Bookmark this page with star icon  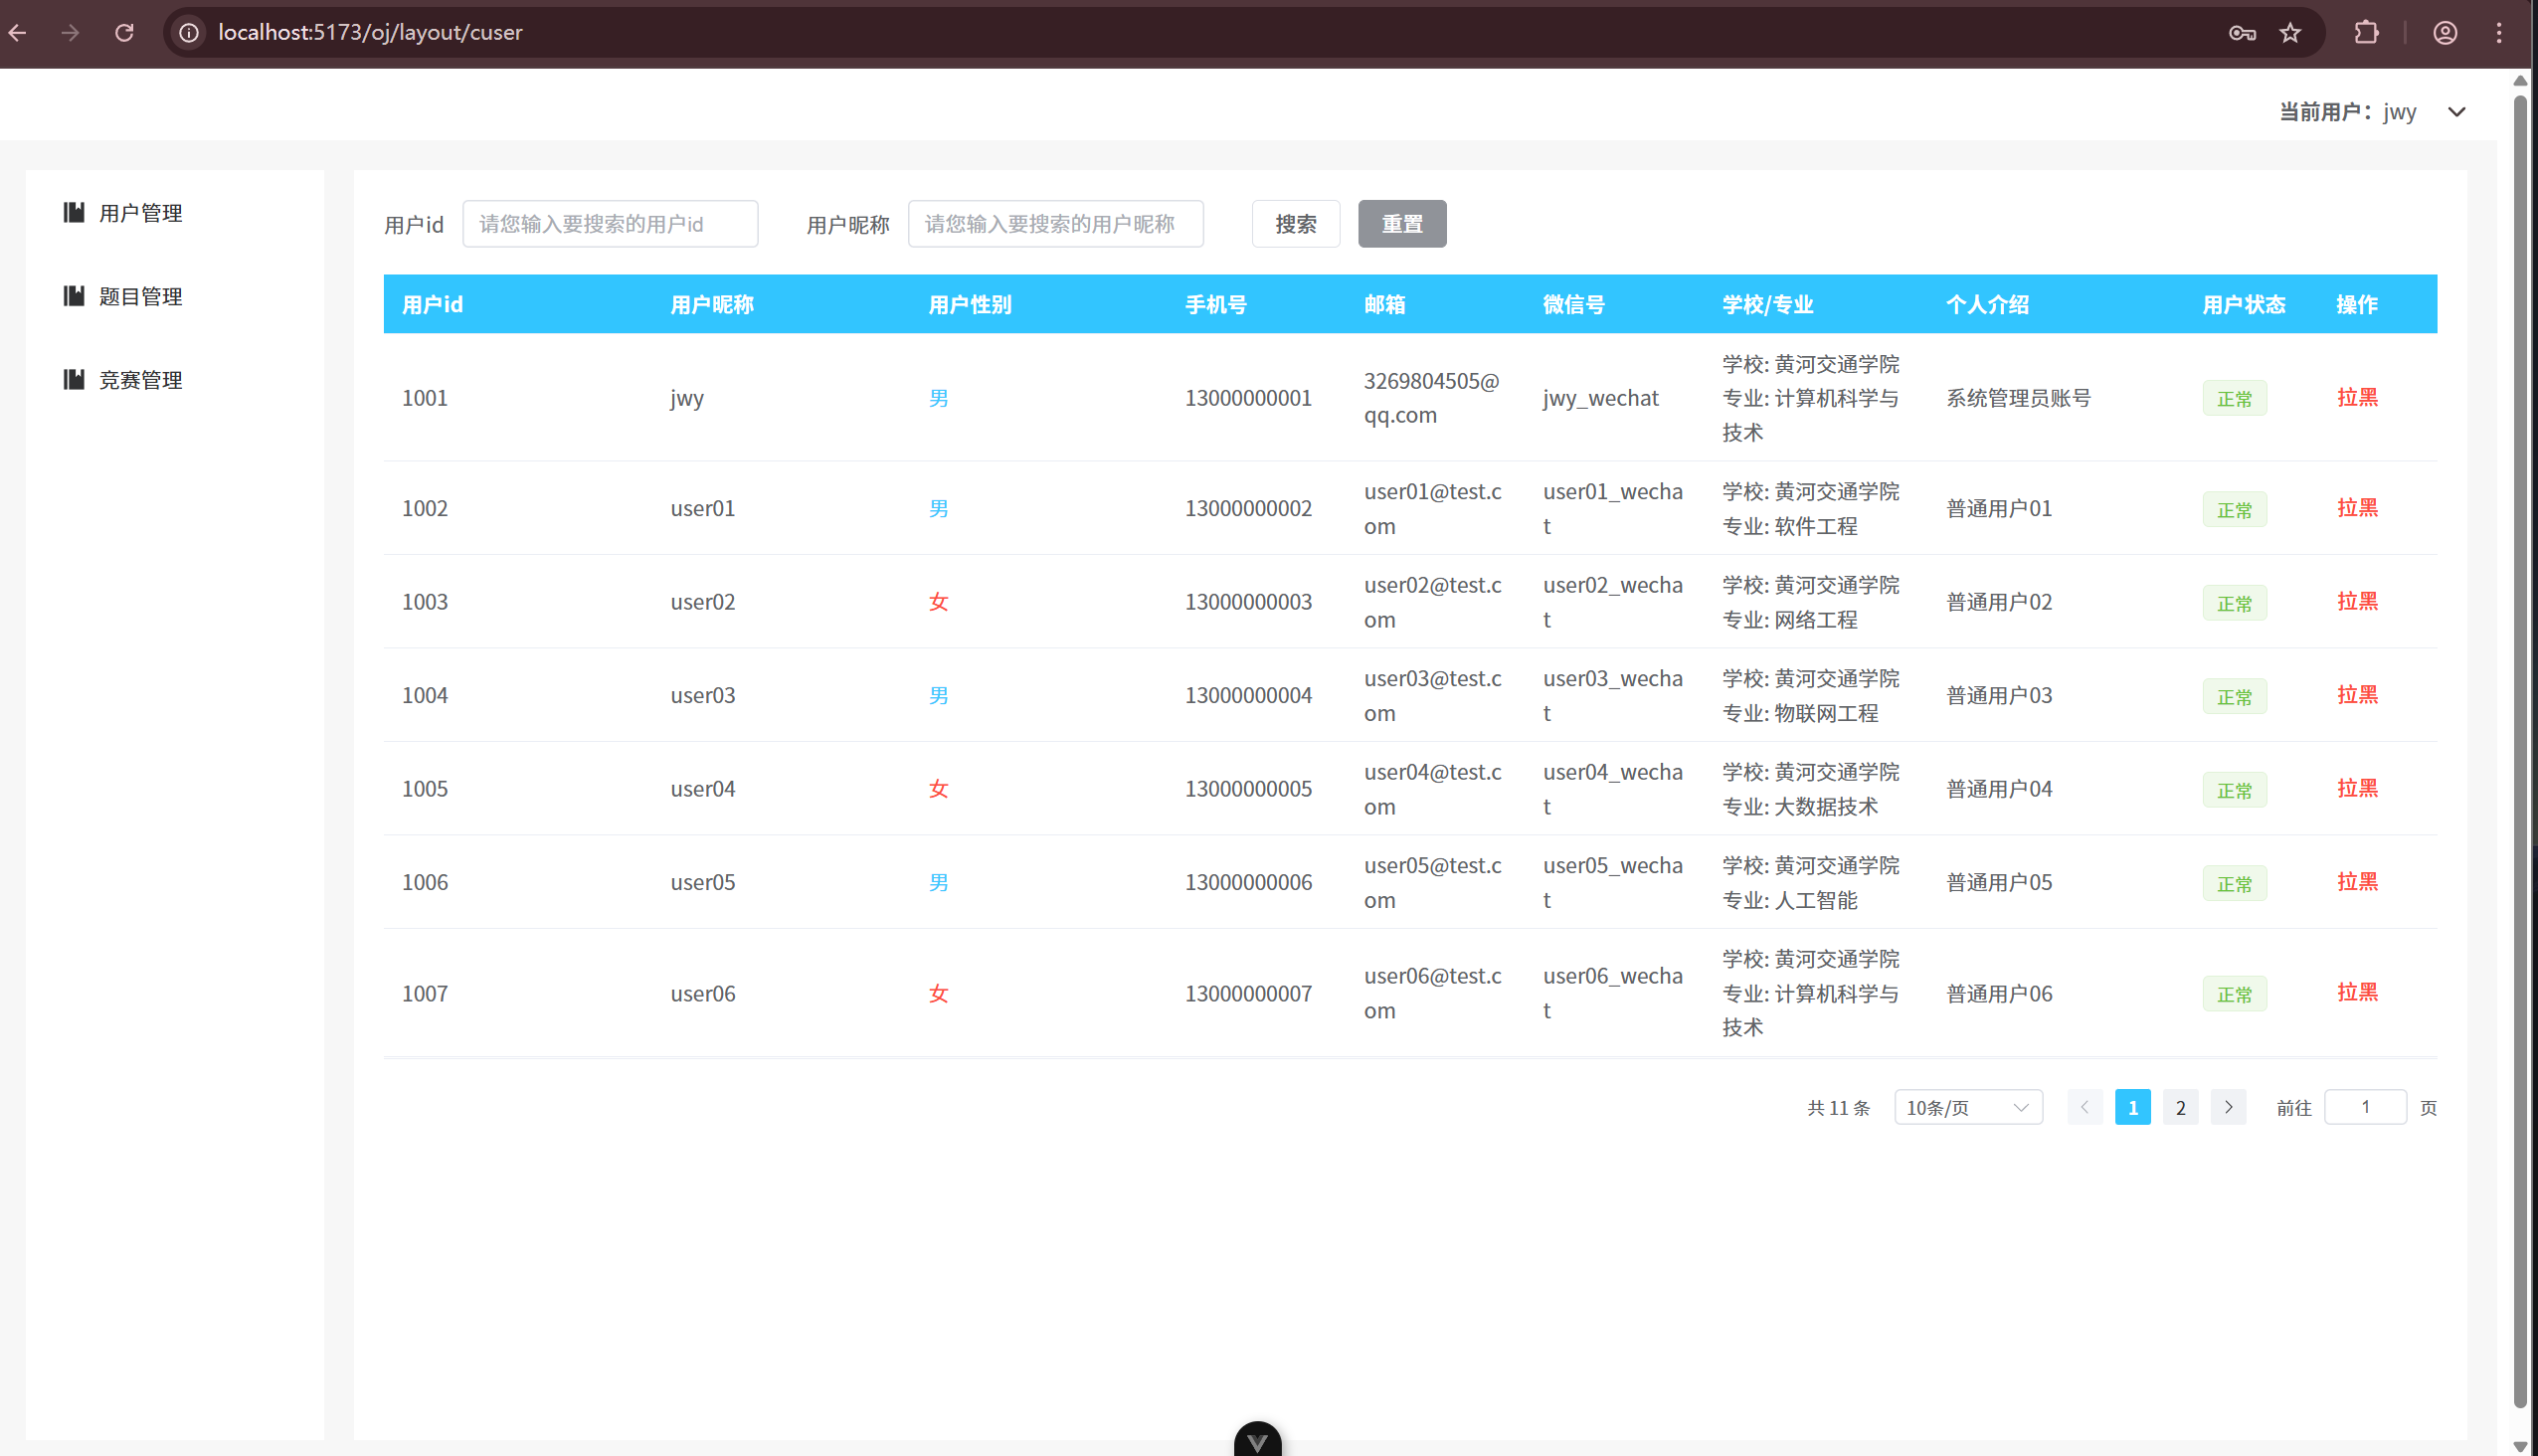pyautogui.click(x=2290, y=32)
